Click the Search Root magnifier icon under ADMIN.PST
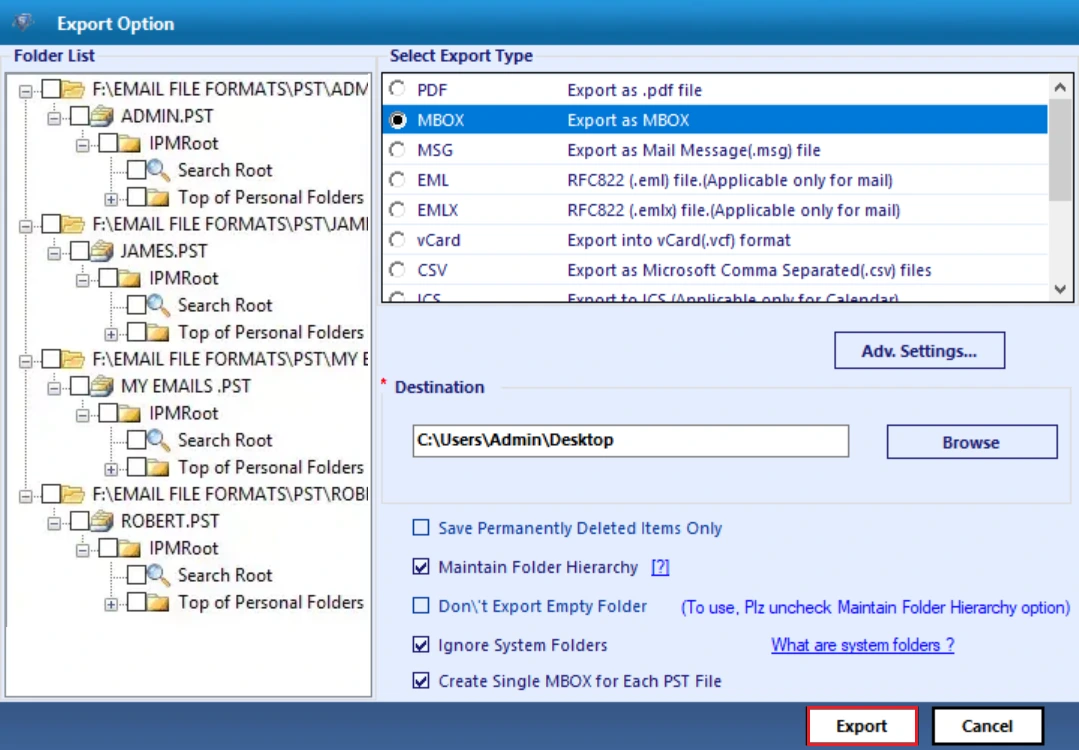 (x=158, y=170)
